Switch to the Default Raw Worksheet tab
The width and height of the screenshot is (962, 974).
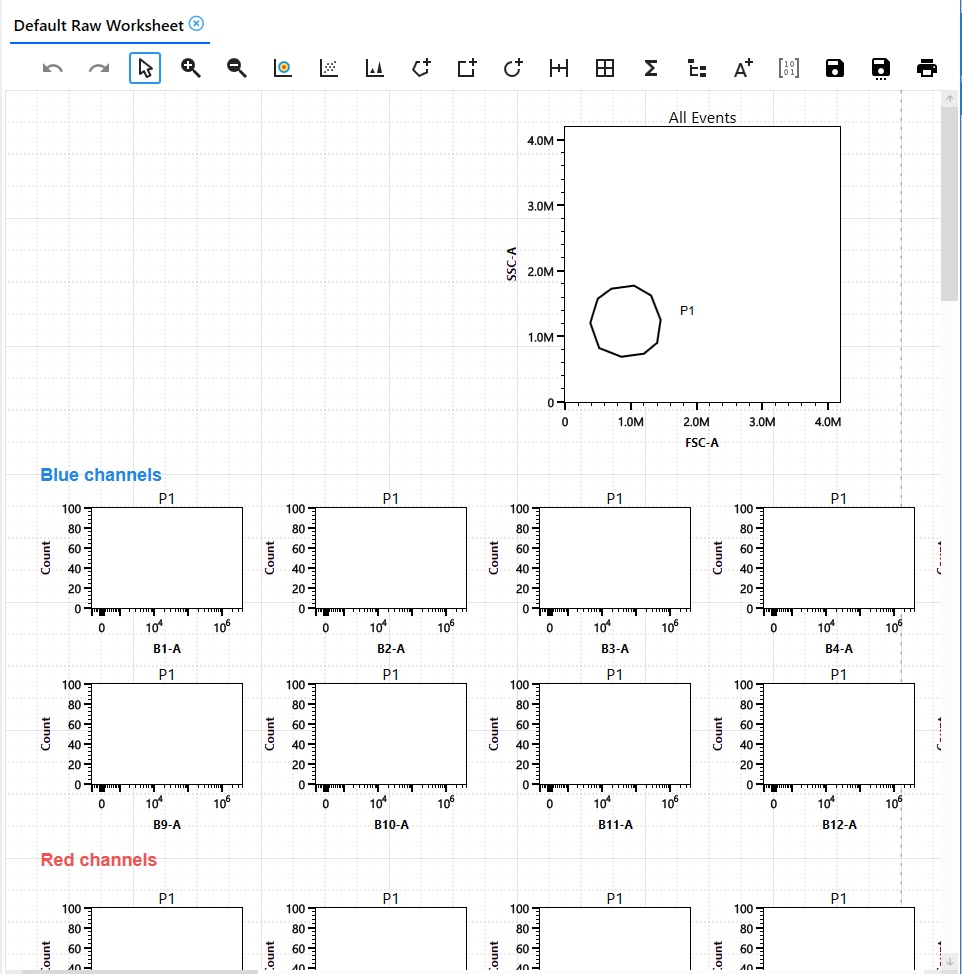[x=100, y=24]
